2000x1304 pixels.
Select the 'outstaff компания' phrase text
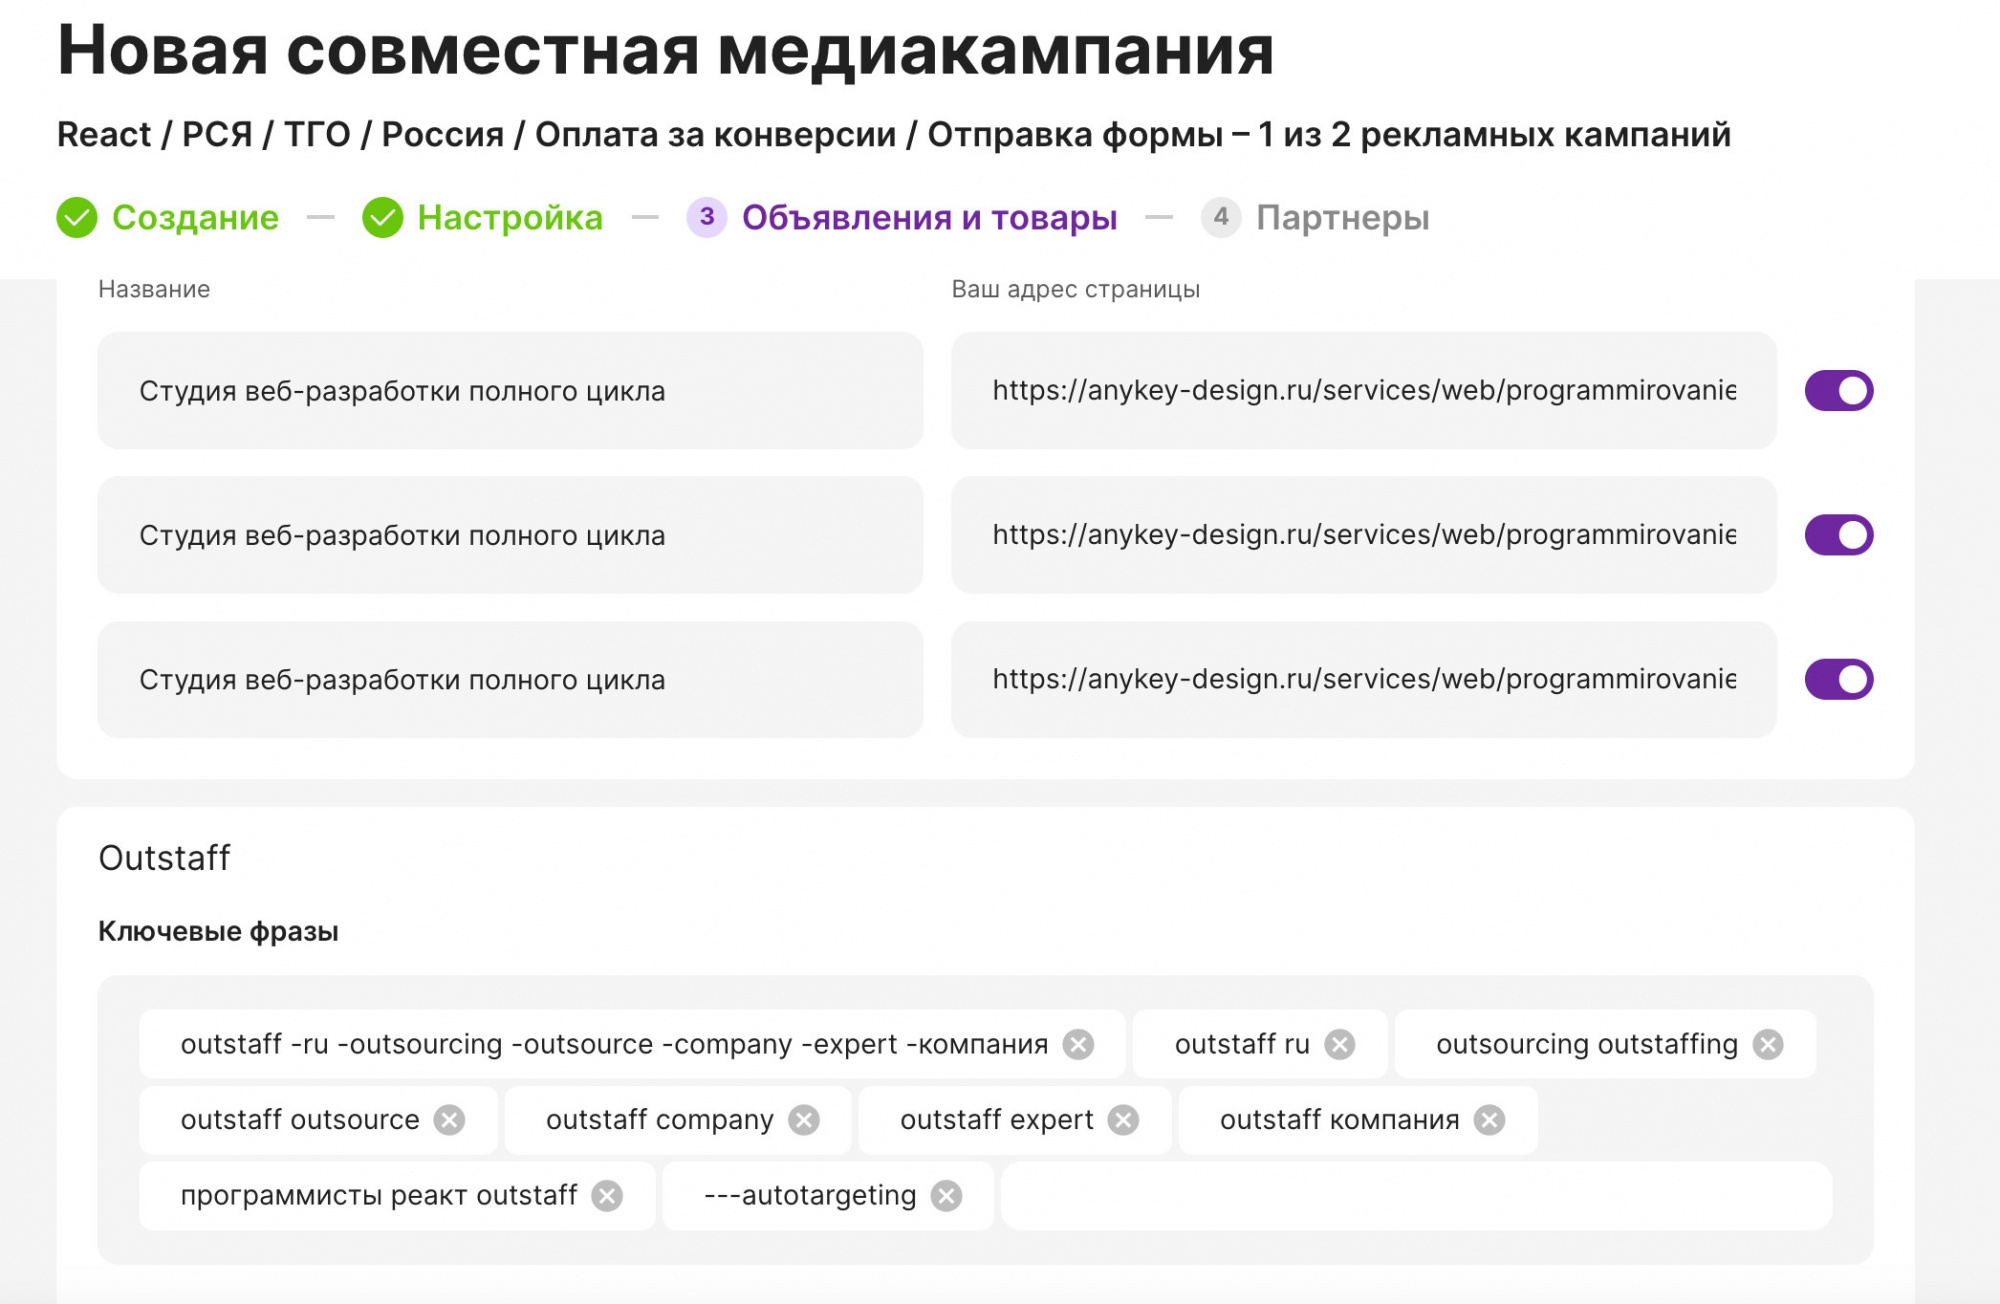(x=1340, y=1120)
